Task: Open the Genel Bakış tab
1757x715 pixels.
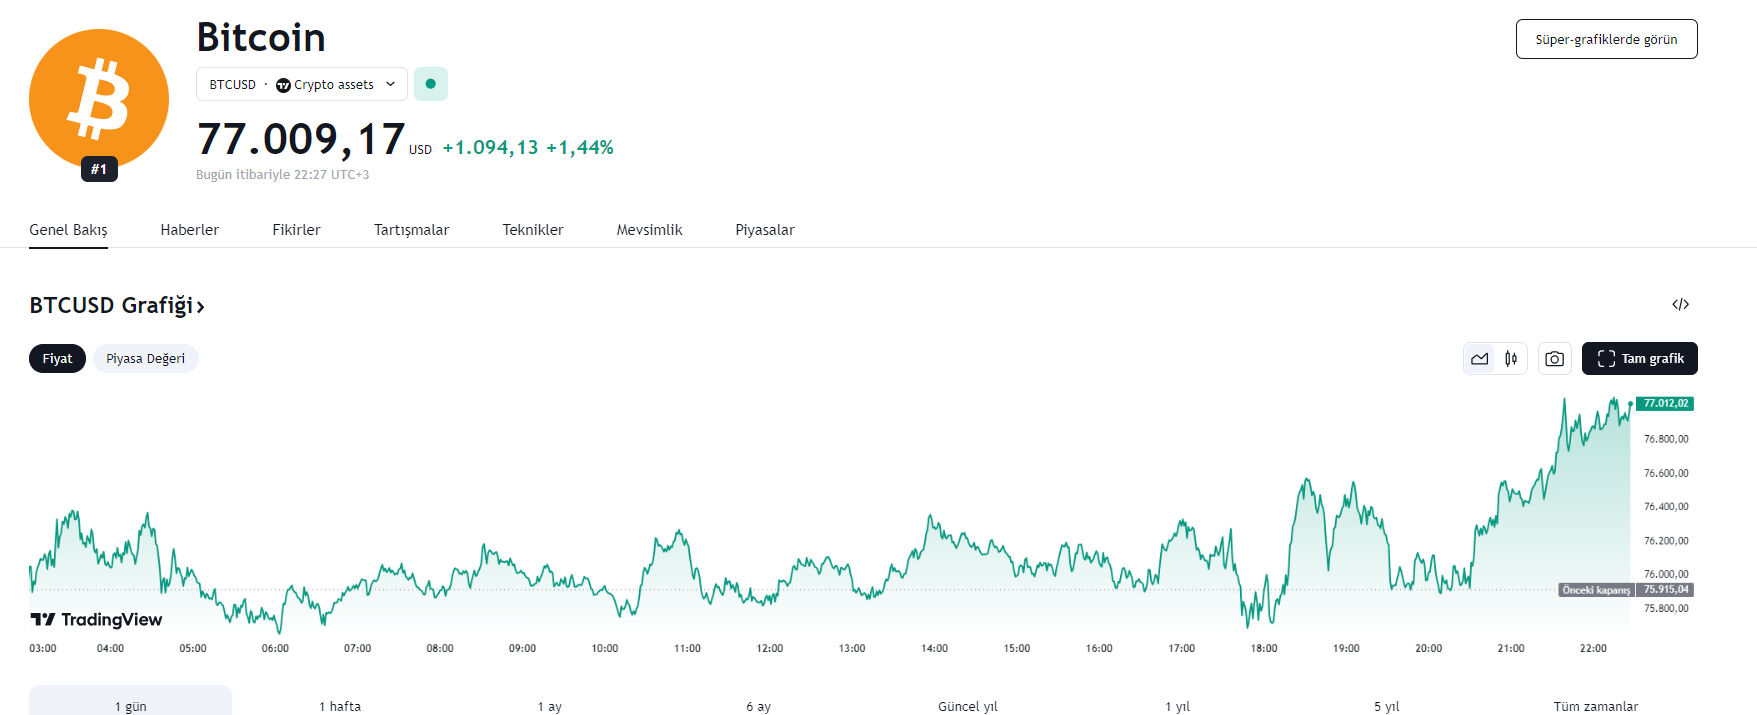Action: click(68, 230)
